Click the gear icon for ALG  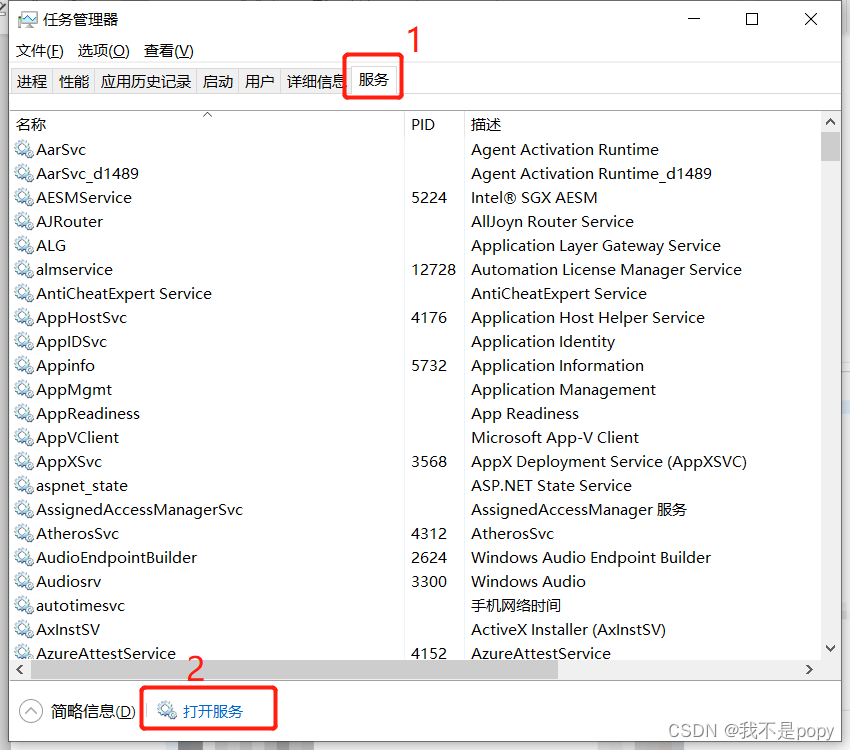tap(24, 245)
